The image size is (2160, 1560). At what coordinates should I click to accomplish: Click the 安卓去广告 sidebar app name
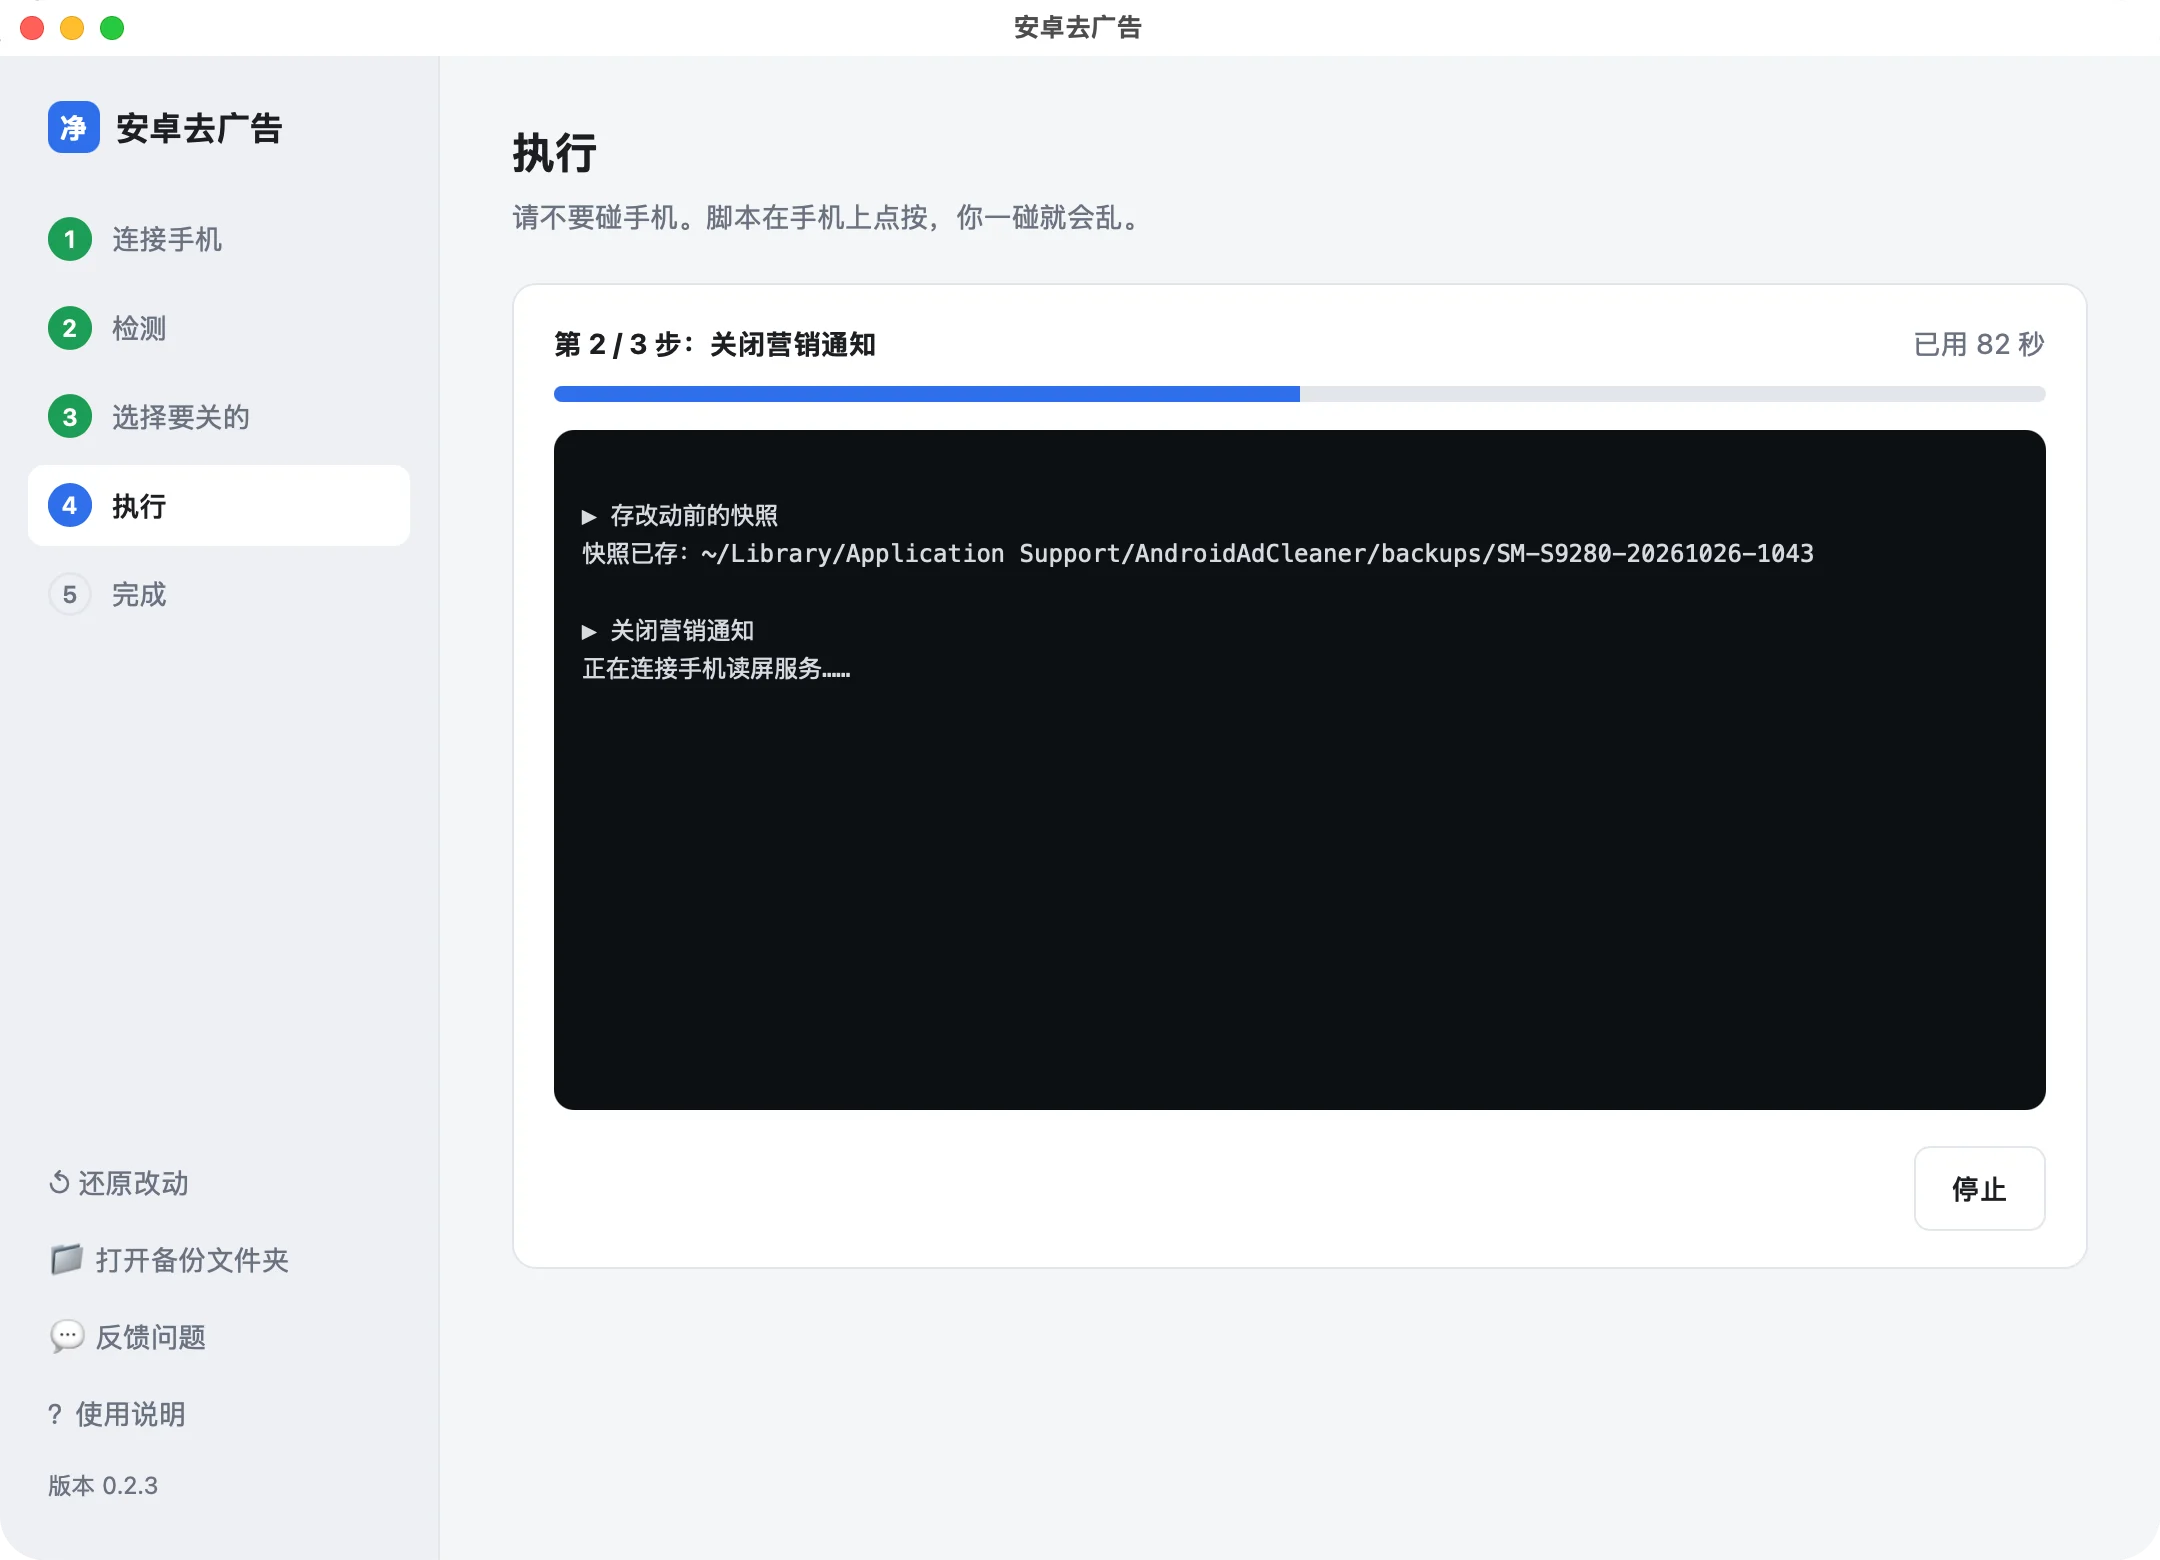point(199,128)
